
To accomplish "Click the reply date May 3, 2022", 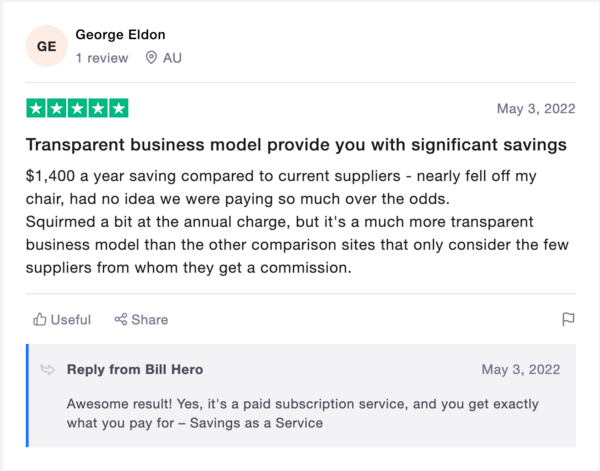I will [x=523, y=370].
